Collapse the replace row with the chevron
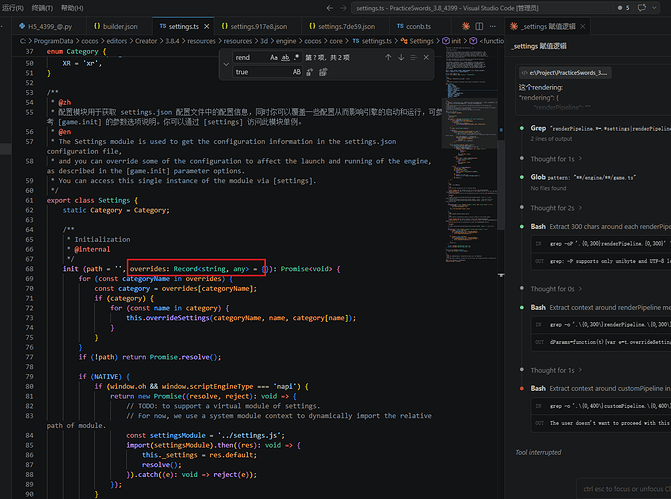Viewport: 671px width, 499px height. (x=226, y=65)
